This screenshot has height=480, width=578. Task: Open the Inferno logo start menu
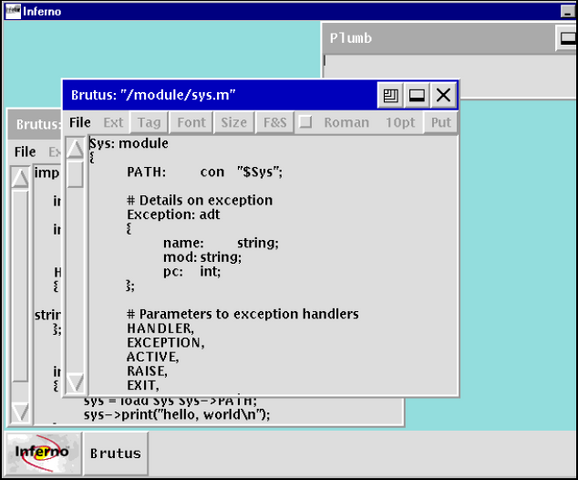click(43, 453)
